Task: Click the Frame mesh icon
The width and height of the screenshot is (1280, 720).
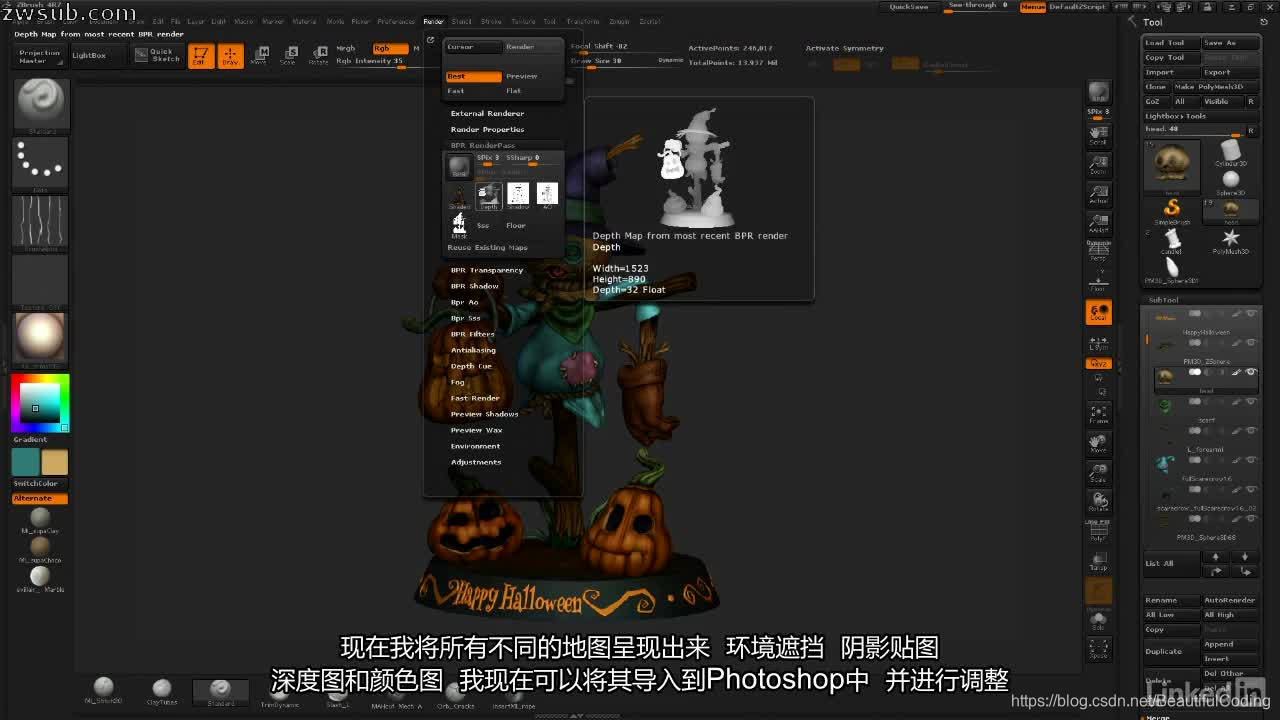Action: pos(1098,414)
